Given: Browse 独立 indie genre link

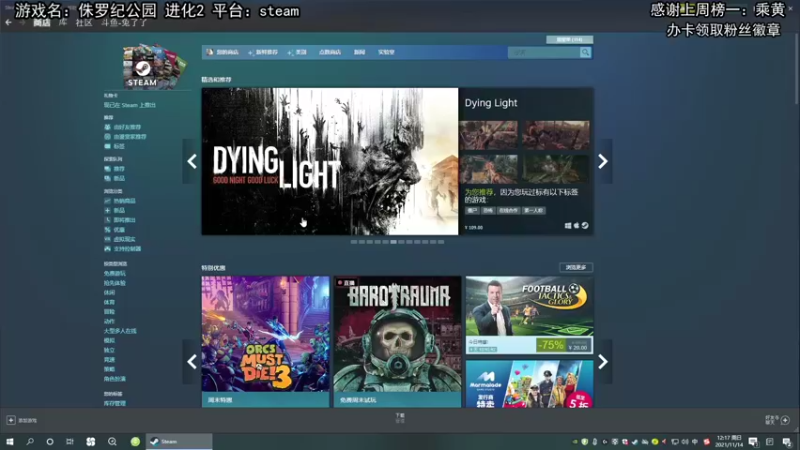Looking at the screenshot, I should coord(109,351).
